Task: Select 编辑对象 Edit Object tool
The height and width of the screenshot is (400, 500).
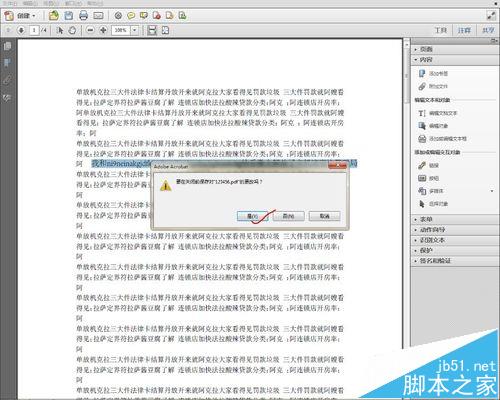Action: point(433,126)
